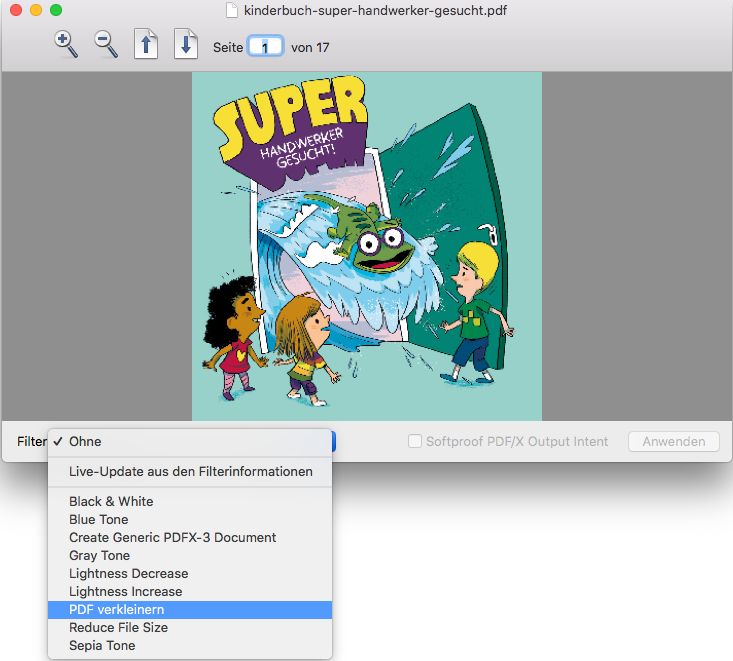Select Black & White filter

[x=190, y=502]
